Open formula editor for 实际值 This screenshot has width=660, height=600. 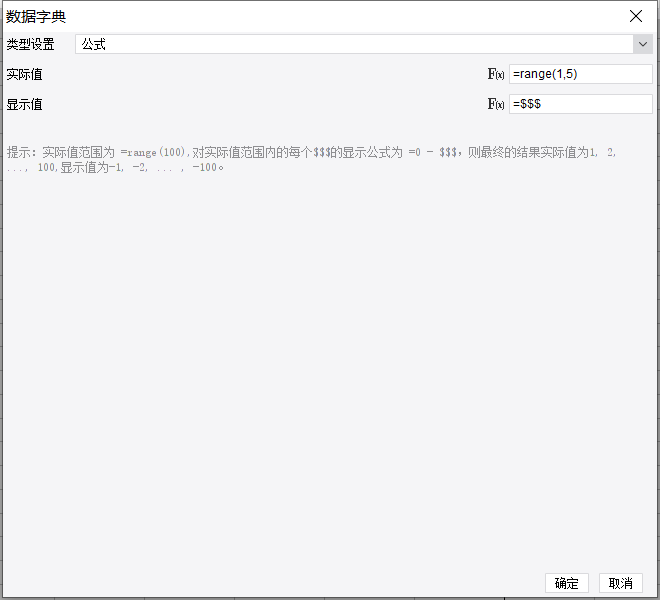(495, 74)
